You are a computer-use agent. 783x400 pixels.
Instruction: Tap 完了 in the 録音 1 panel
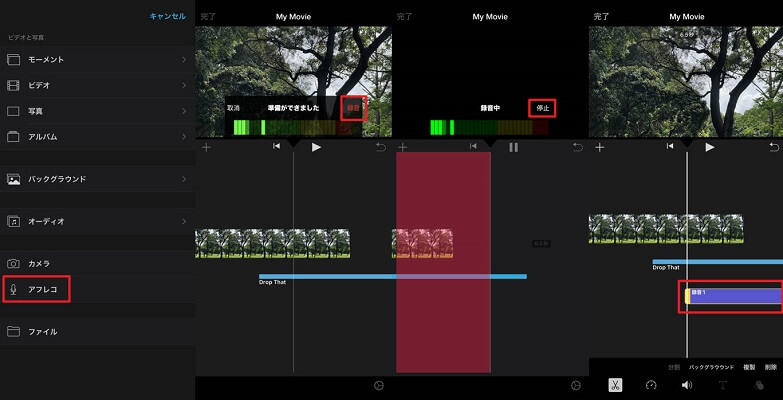[601, 16]
